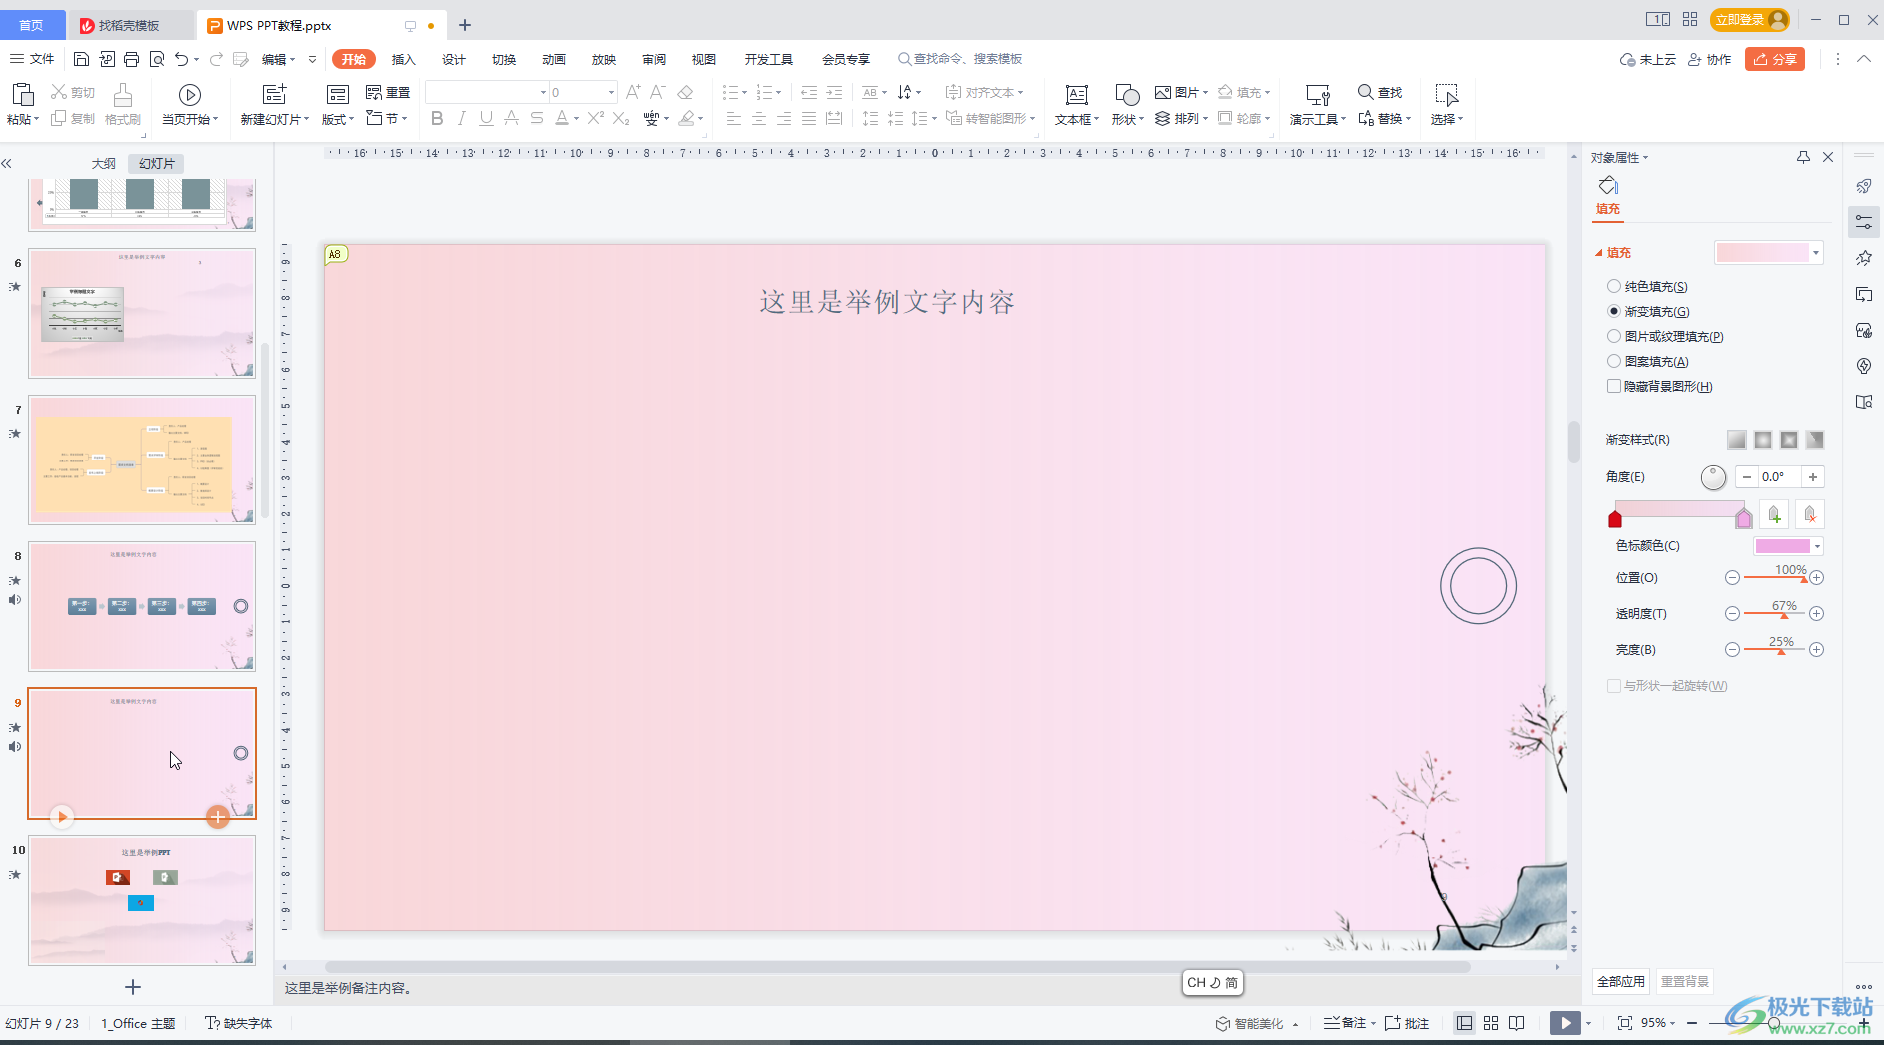Click the Presentation Tools icon
This screenshot has width=1884, height=1045.
pos(1317,94)
